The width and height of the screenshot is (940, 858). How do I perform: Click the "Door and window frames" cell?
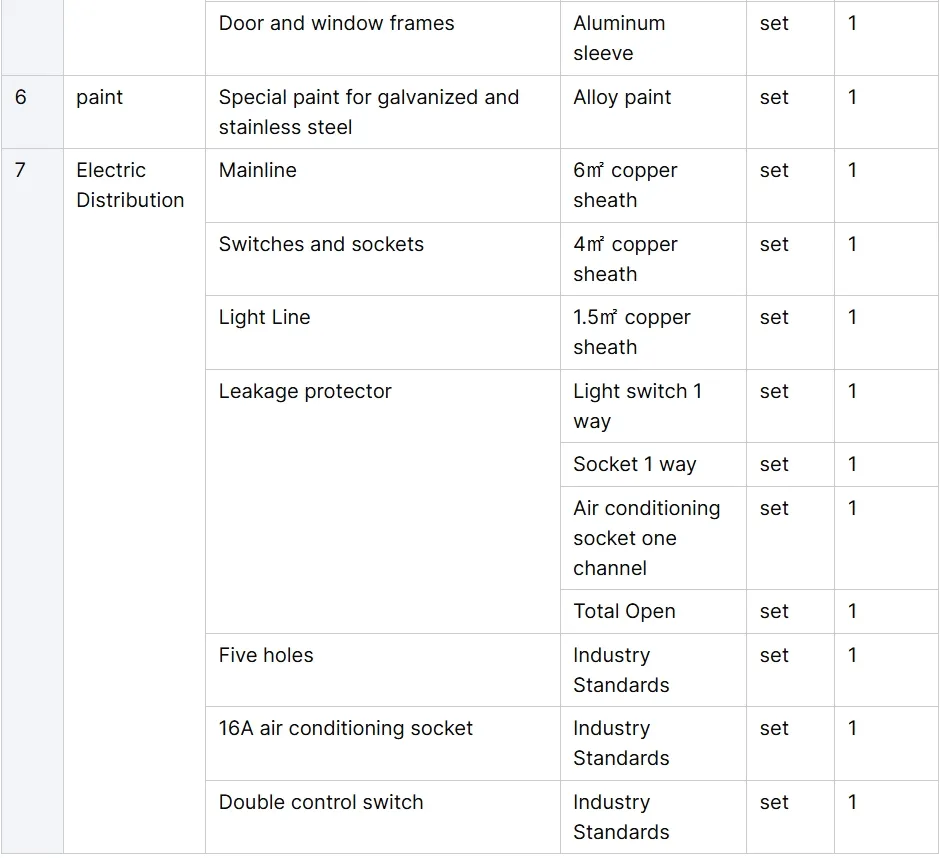click(336, 24)
